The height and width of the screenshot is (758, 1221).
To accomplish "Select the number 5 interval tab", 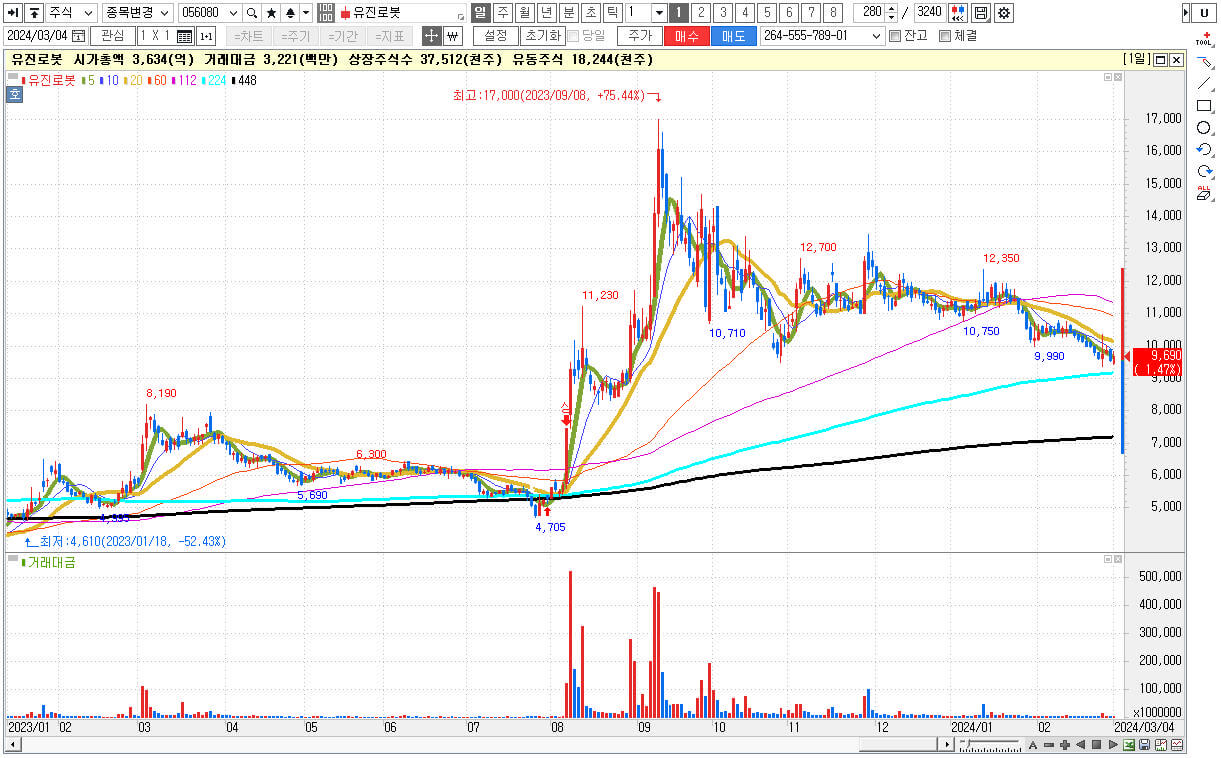I will (x=766, y=13).
